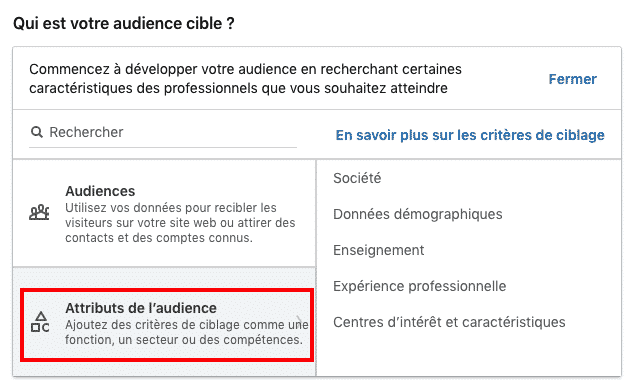
Task: Click the blank area beneath Centres d'intérêt list
Action: [468, 354]
